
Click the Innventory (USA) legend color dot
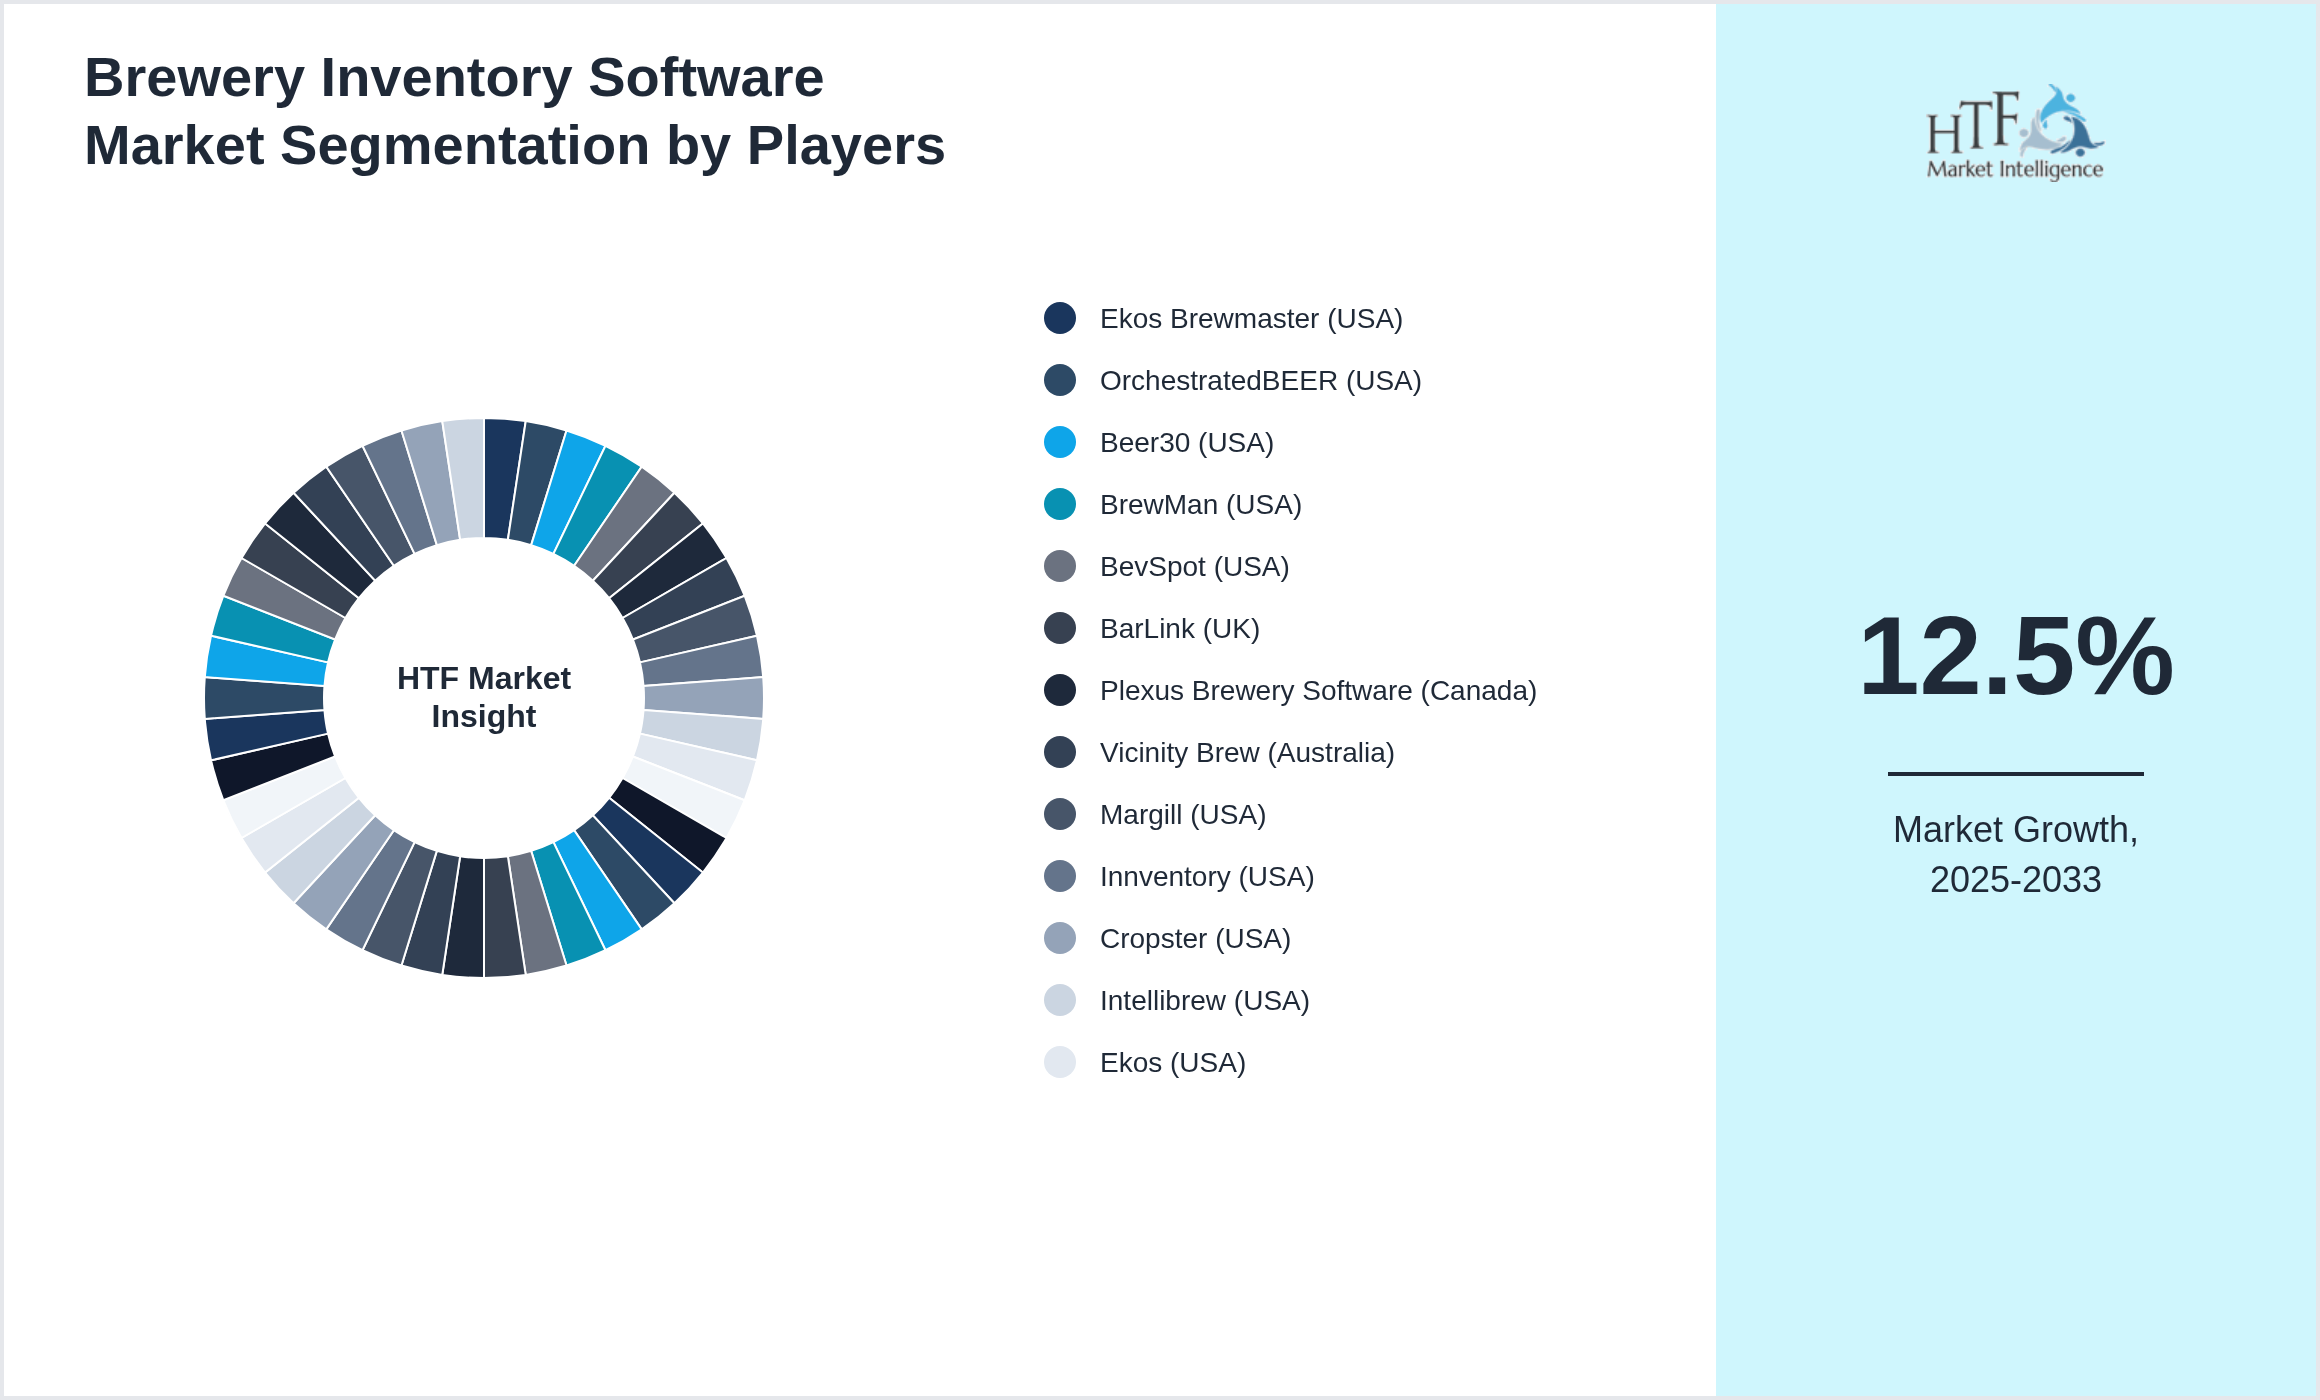1060,876
